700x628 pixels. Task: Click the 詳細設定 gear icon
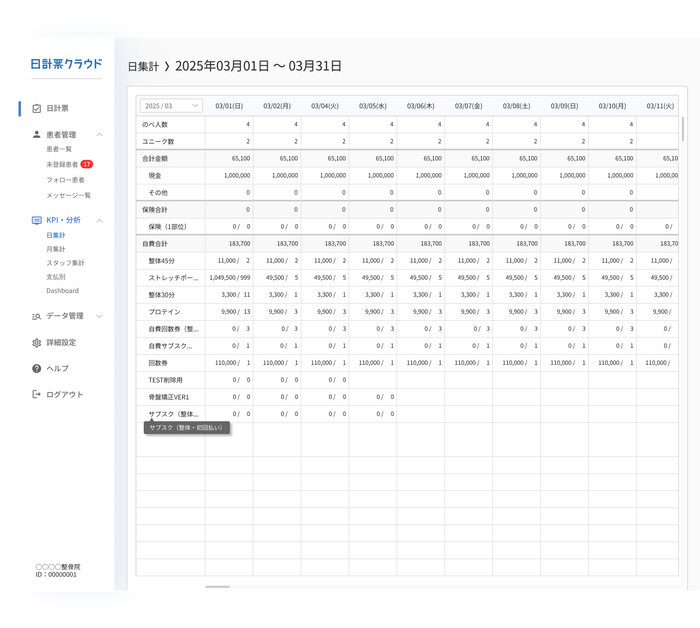coord(37,343)
